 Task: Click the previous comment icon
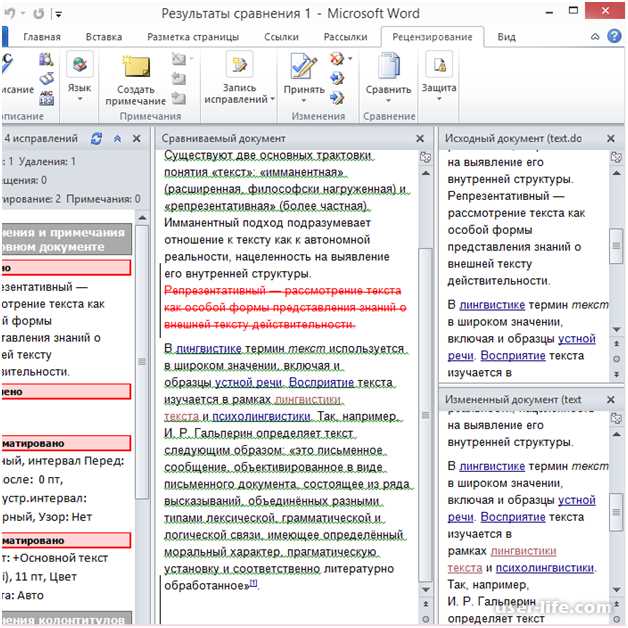[x=179, y=78]
